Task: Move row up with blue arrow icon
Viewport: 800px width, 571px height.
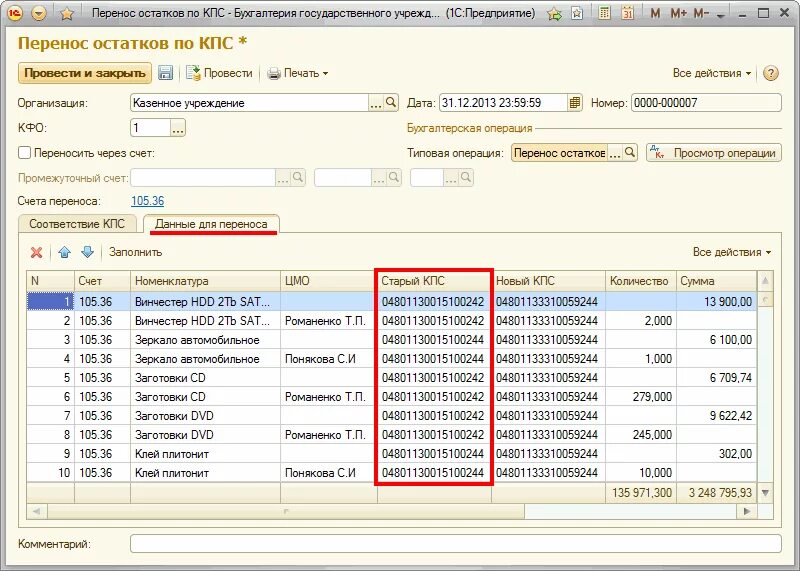Action: [x=64, y=252]
